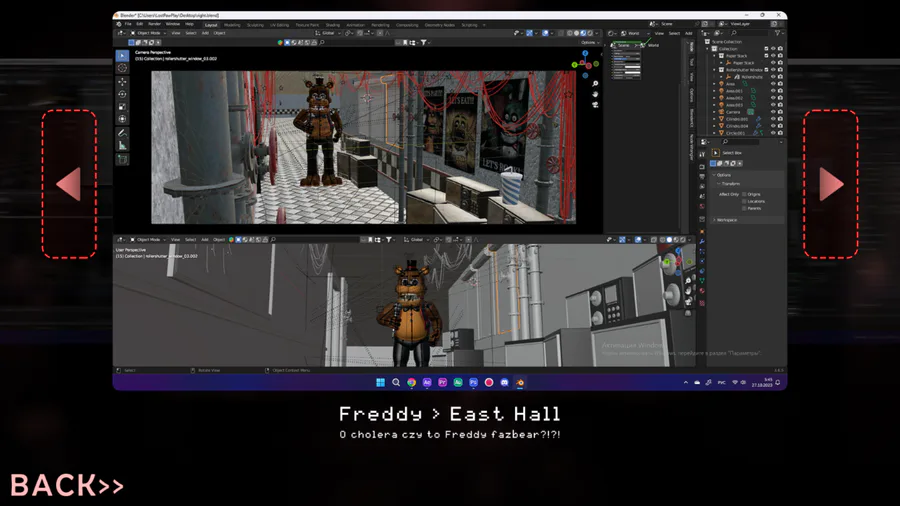Open View menu in shader editor header
Viewport: 900px width, 506px height.
(x=660, y=33)
